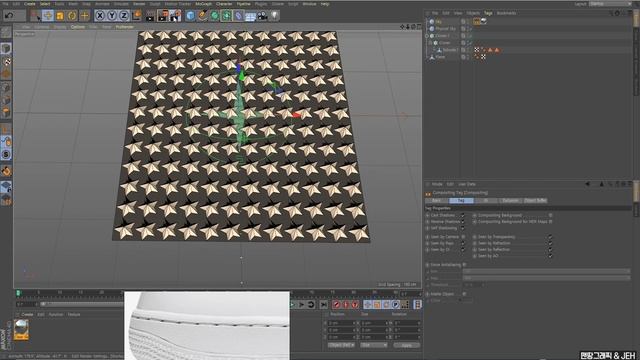Click the material tag on the Sky row
The width and height of the screenshot is (640, 360).
pos(484,21)
